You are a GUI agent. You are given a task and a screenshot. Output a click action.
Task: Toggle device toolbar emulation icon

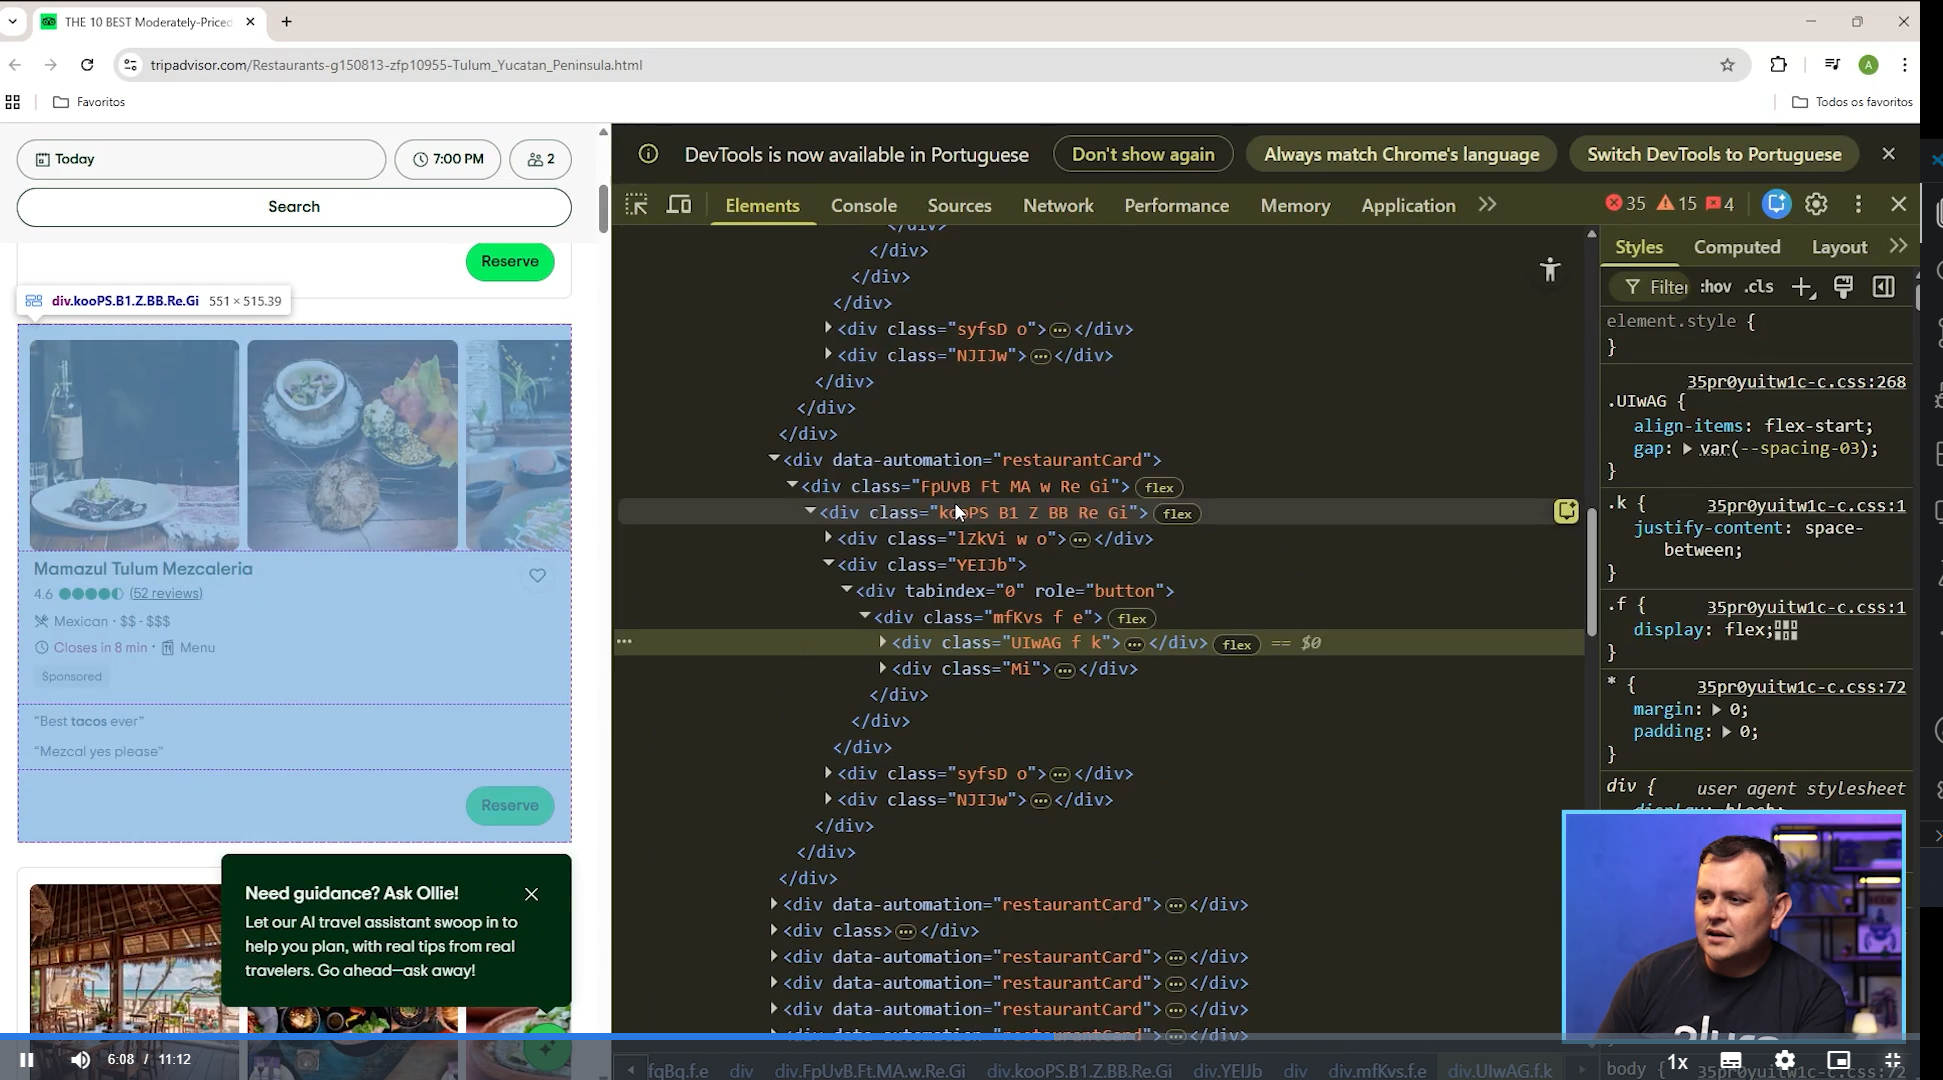coord(679,205)
